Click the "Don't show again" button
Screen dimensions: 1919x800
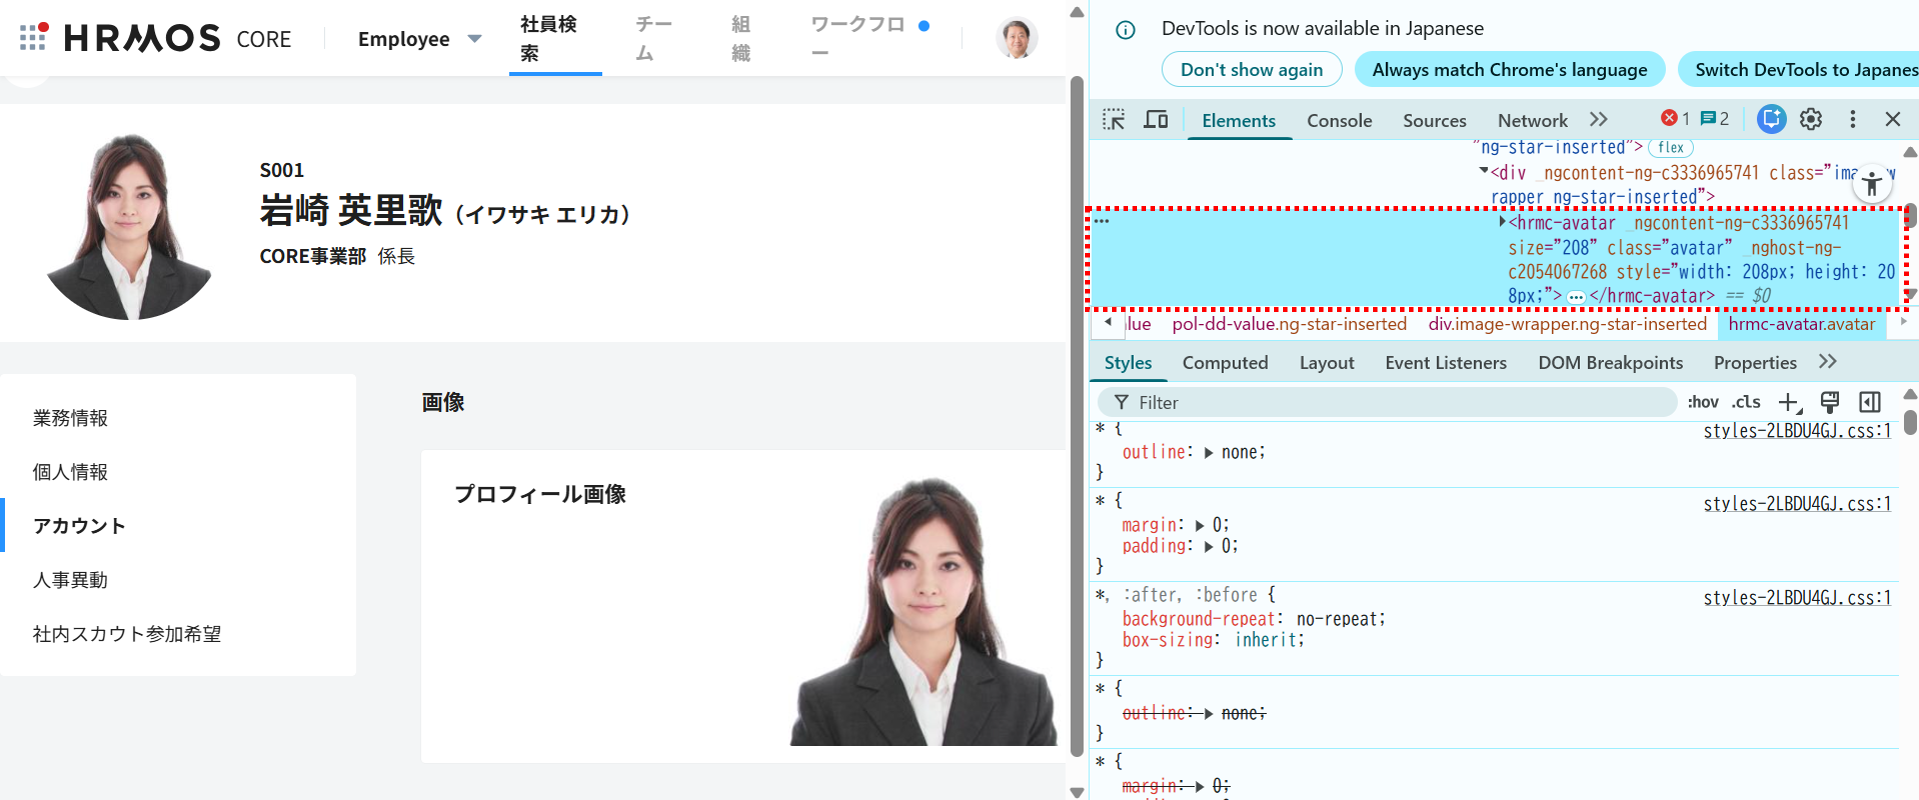(1251, 70)
